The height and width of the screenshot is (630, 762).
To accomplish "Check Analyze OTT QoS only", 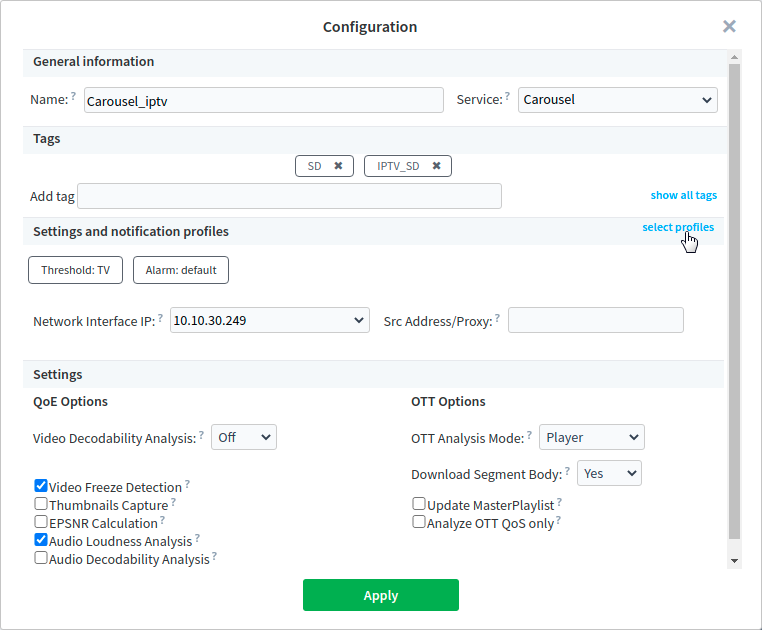I will (419, 522).
